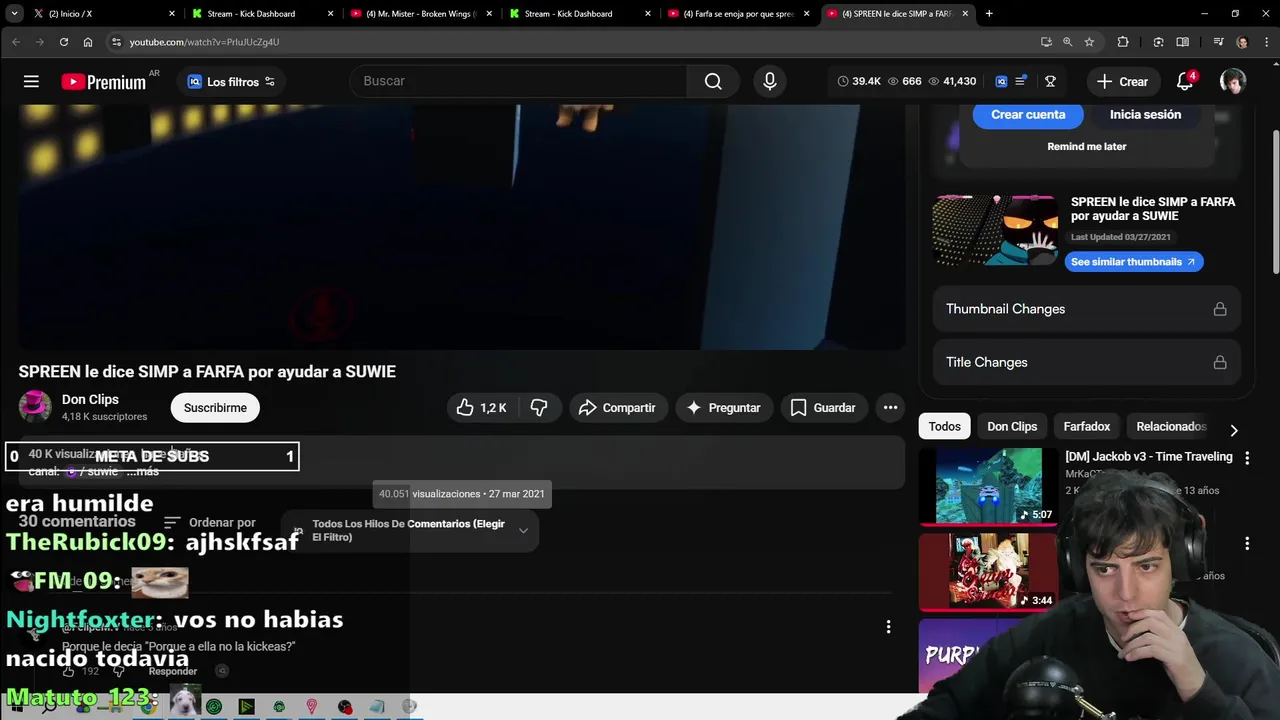Expand the comment threads filter dropdown
Image resolution: width=1280 pixels, height=720 pixels.
coord(411,531)
